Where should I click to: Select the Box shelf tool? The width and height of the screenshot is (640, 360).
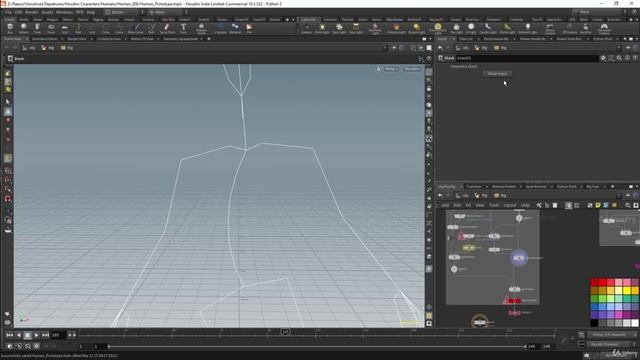tap(10, 28)
